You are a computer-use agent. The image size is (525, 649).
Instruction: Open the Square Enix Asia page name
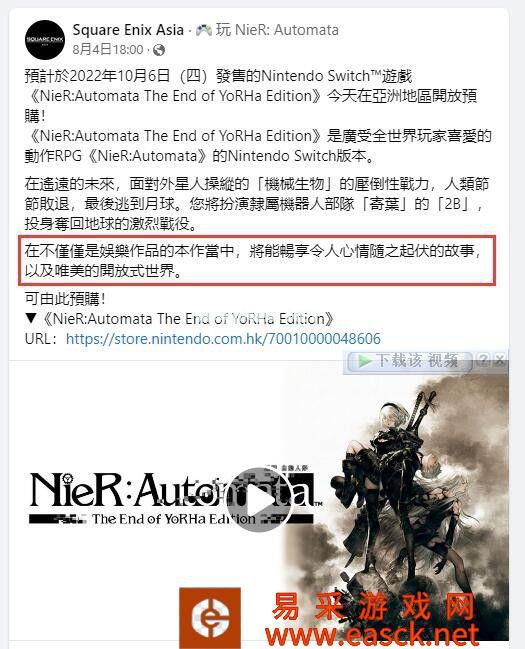click(128, 30)
